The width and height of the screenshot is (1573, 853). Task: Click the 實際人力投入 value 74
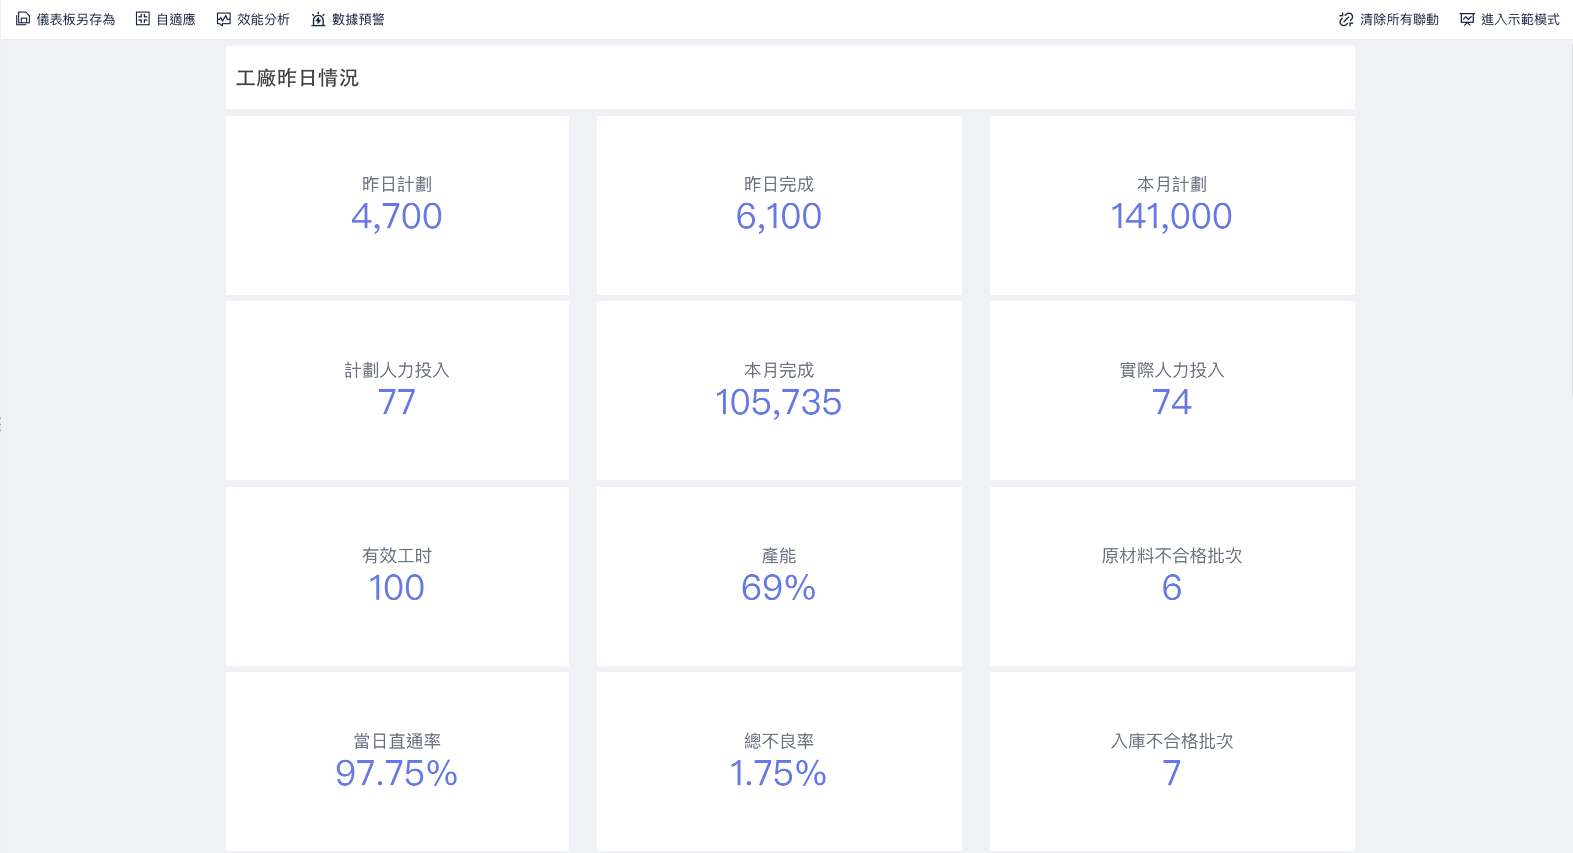click(1171, 403)
